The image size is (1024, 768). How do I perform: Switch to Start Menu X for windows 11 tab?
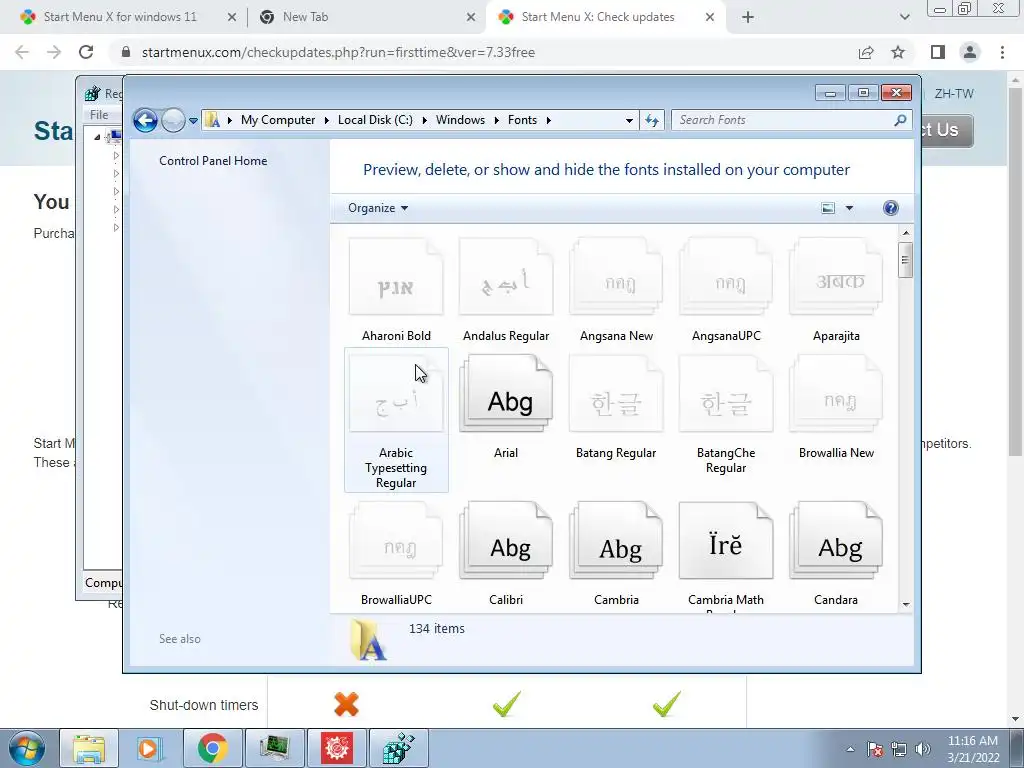click(121, 17)
